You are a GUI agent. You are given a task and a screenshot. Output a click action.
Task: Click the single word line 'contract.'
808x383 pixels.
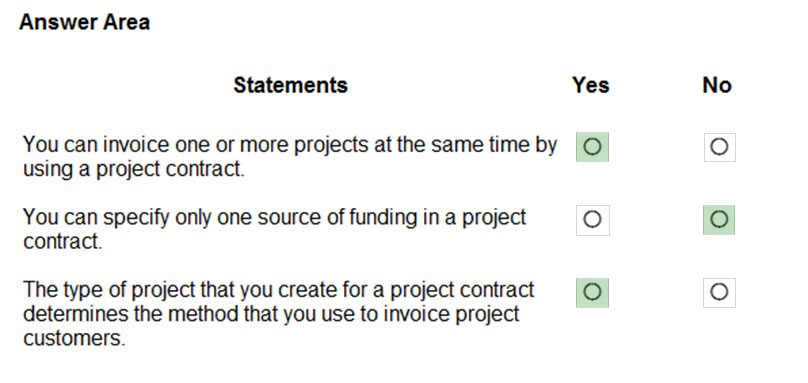point(62,241)
